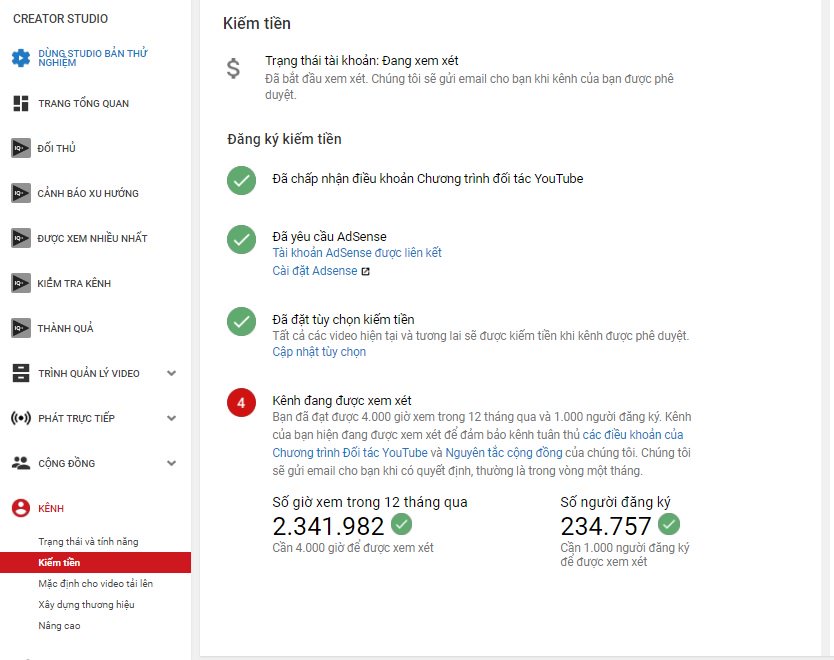The width and height of the screenshot is (834, 660).
Task: Click Cộng đồng label in sidebar
Action: (x=66, y=463)
